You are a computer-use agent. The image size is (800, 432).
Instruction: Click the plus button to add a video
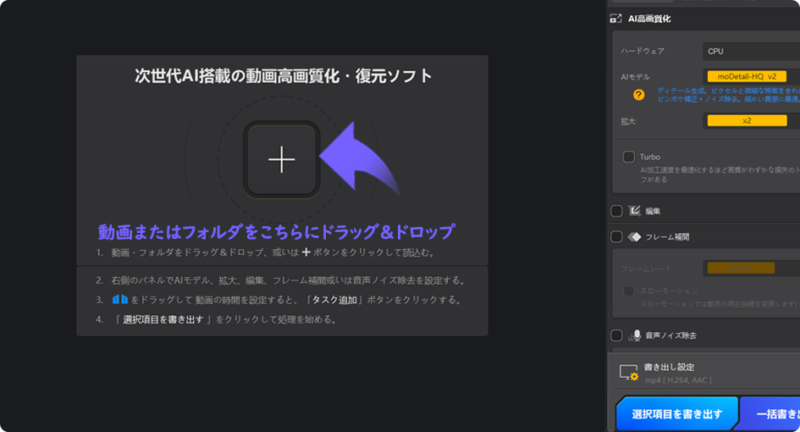click(282, 159)
